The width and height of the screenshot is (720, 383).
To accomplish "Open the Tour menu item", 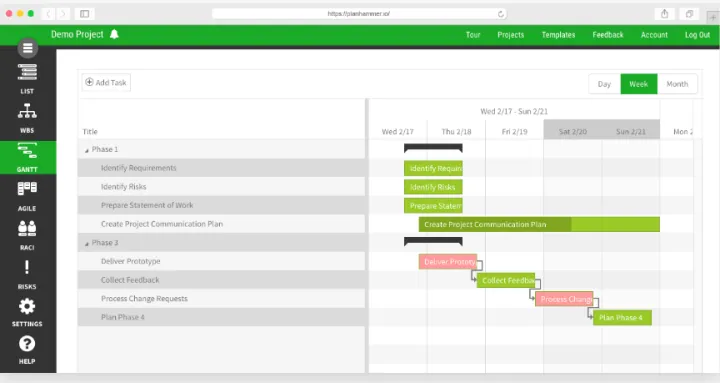I will [x=473, y=34].
